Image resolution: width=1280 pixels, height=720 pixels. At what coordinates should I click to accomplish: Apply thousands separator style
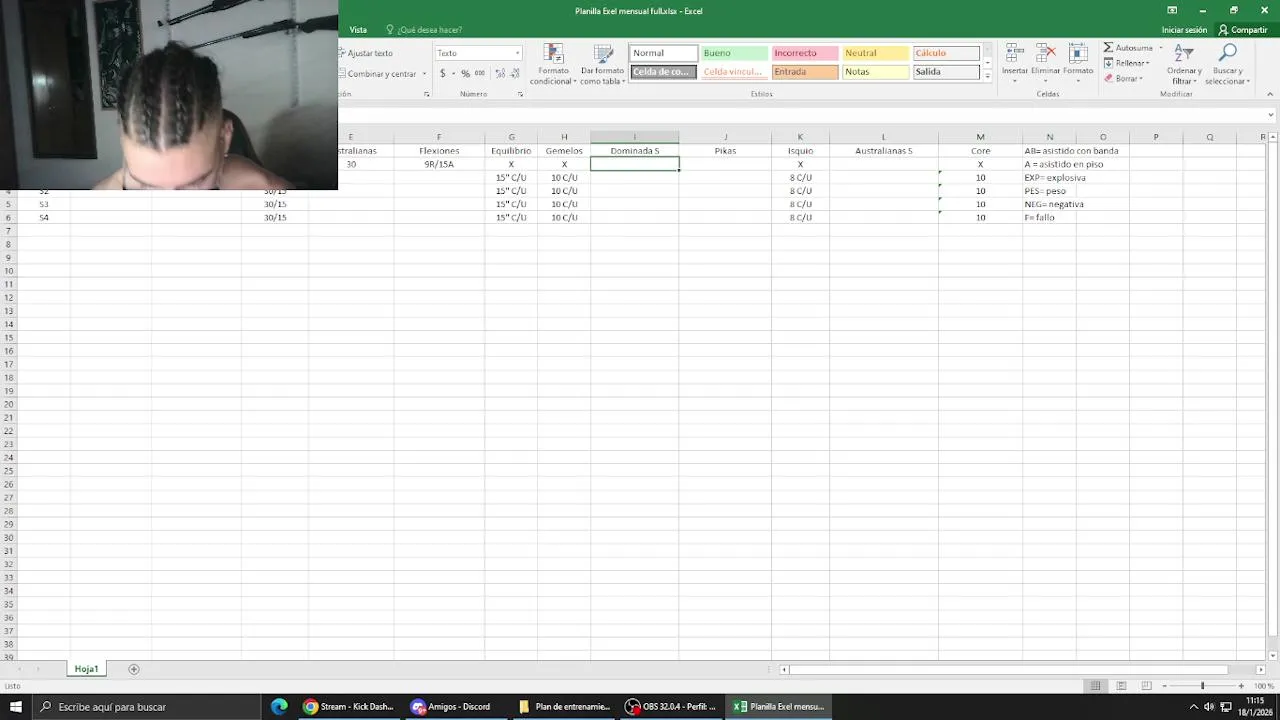pyautogui.click(x=480, y=74)
